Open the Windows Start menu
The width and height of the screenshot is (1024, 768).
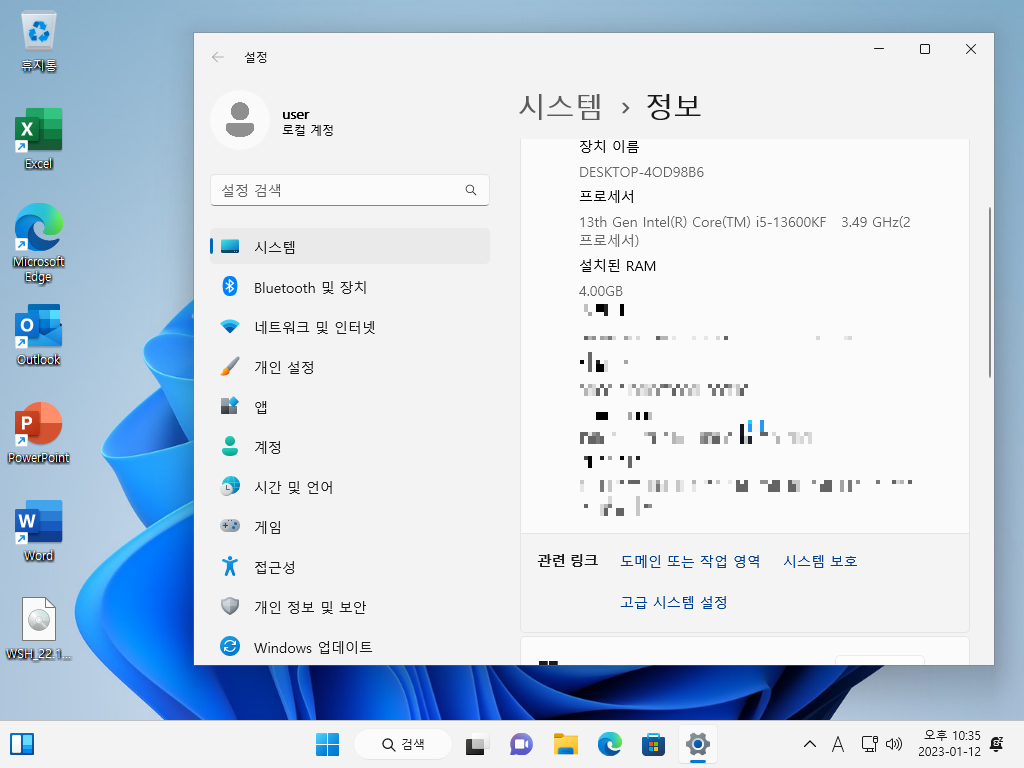coord(327,744)
